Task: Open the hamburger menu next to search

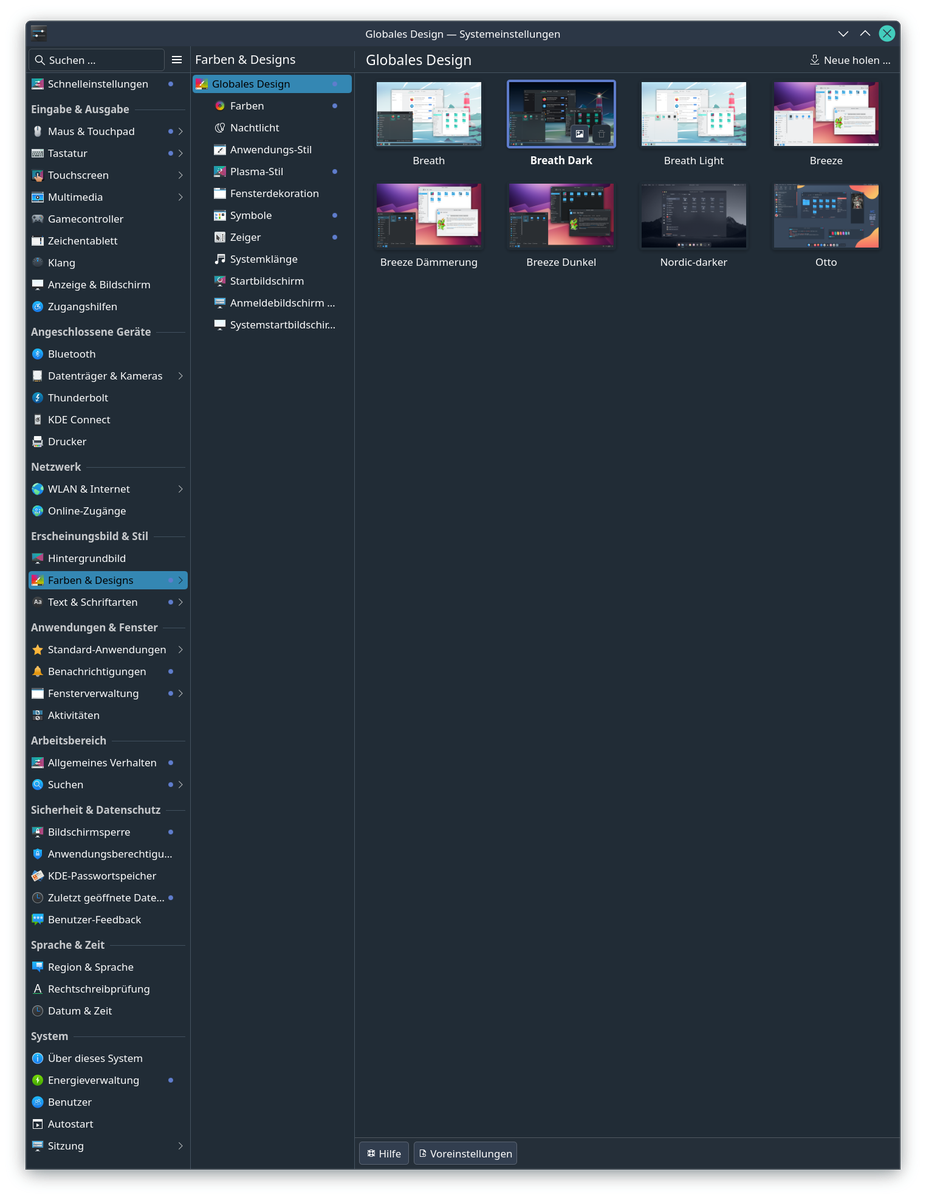Action: coord(177,60)
